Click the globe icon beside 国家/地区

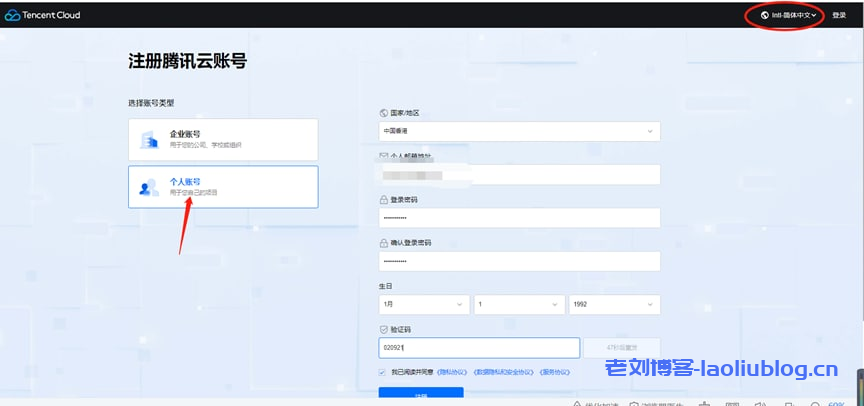click(384, 113)
